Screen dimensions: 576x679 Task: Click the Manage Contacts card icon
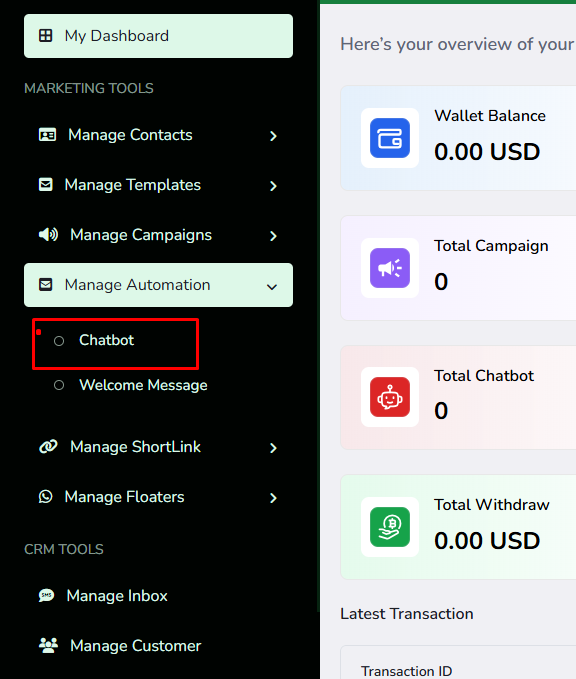47,135
